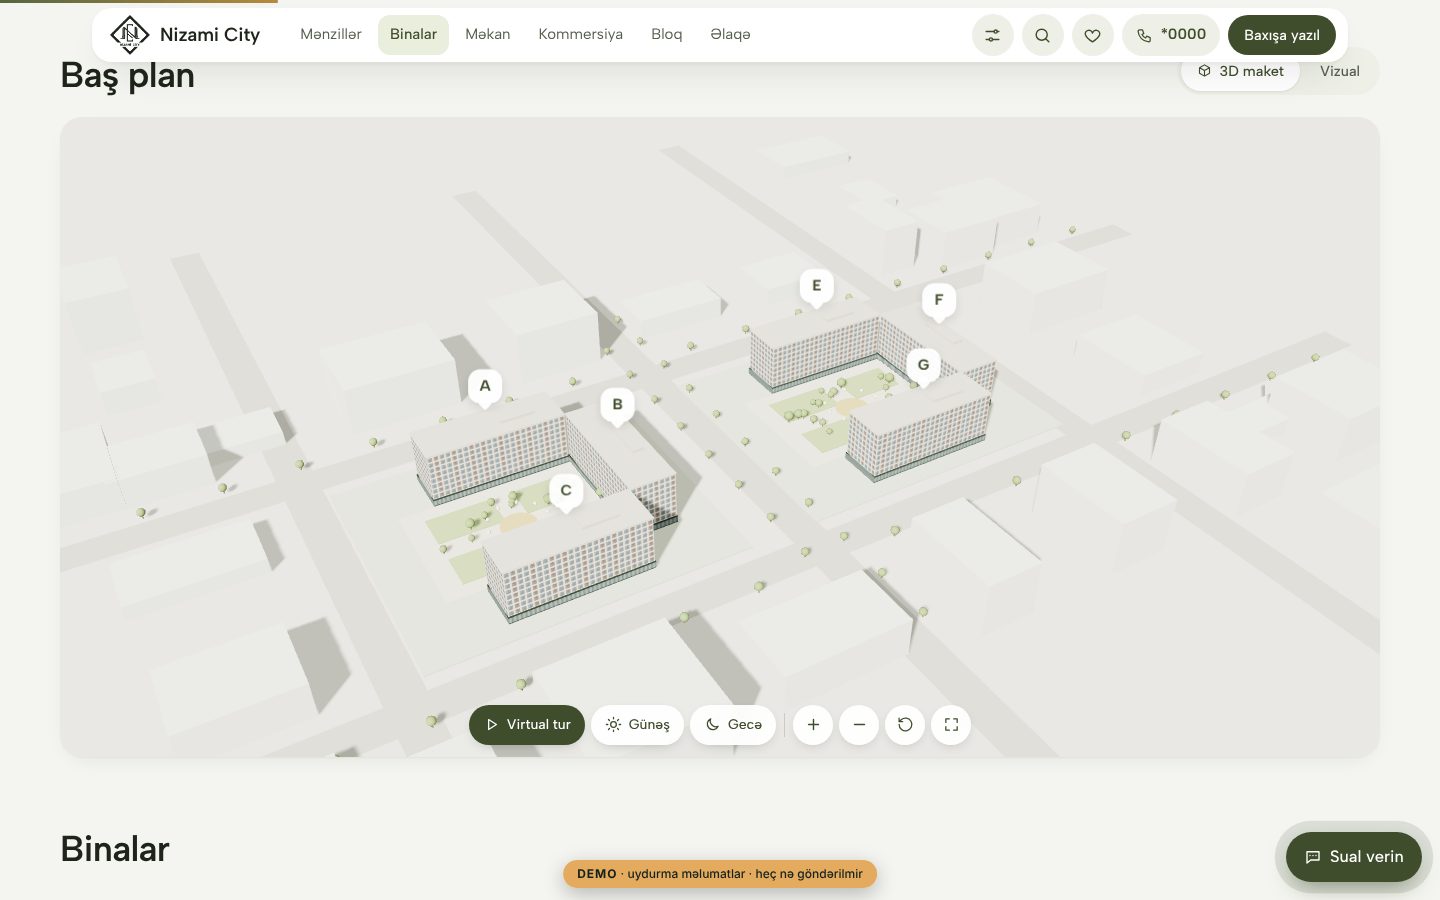The width and height of the screenshot is (1440, 900).
Task: Click the DEMO notice banner
Action: [x=720, y=874]
